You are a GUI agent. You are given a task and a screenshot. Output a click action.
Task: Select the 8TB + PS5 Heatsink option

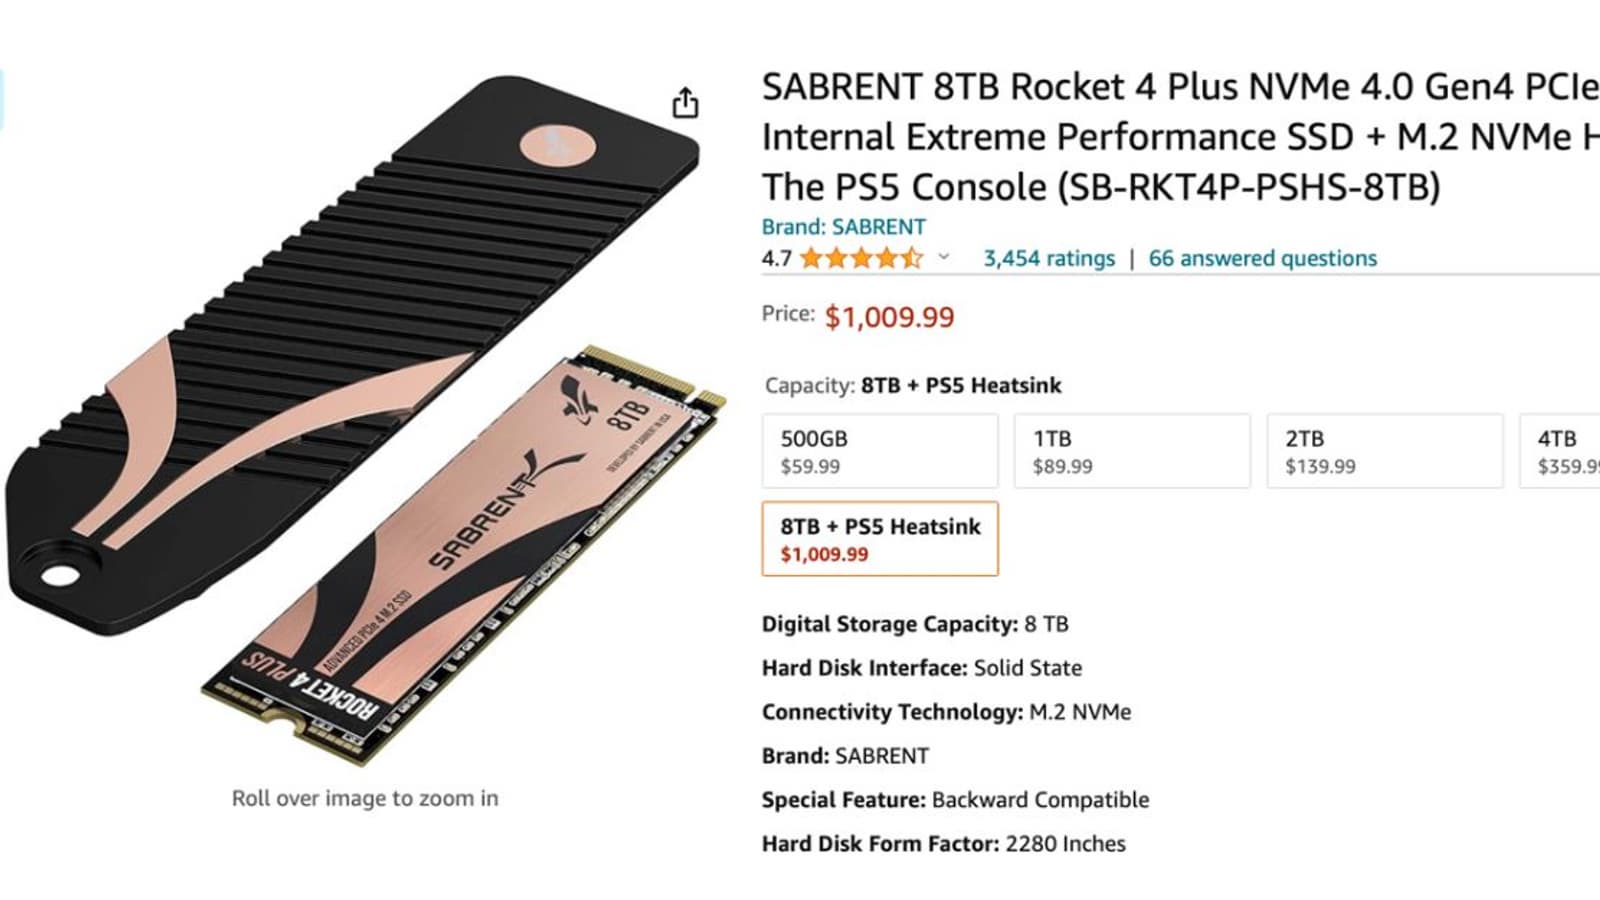pyautogui.click(x=880, y=539)
